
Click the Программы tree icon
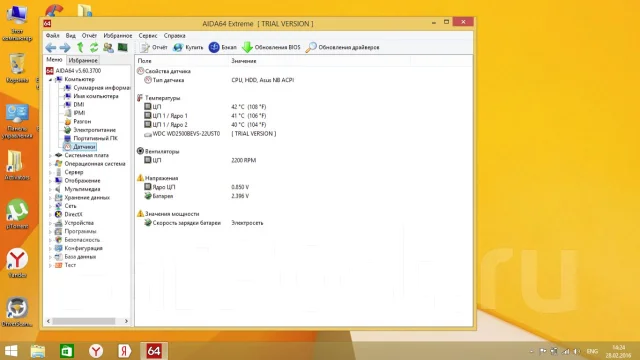(x=58, y=231)
